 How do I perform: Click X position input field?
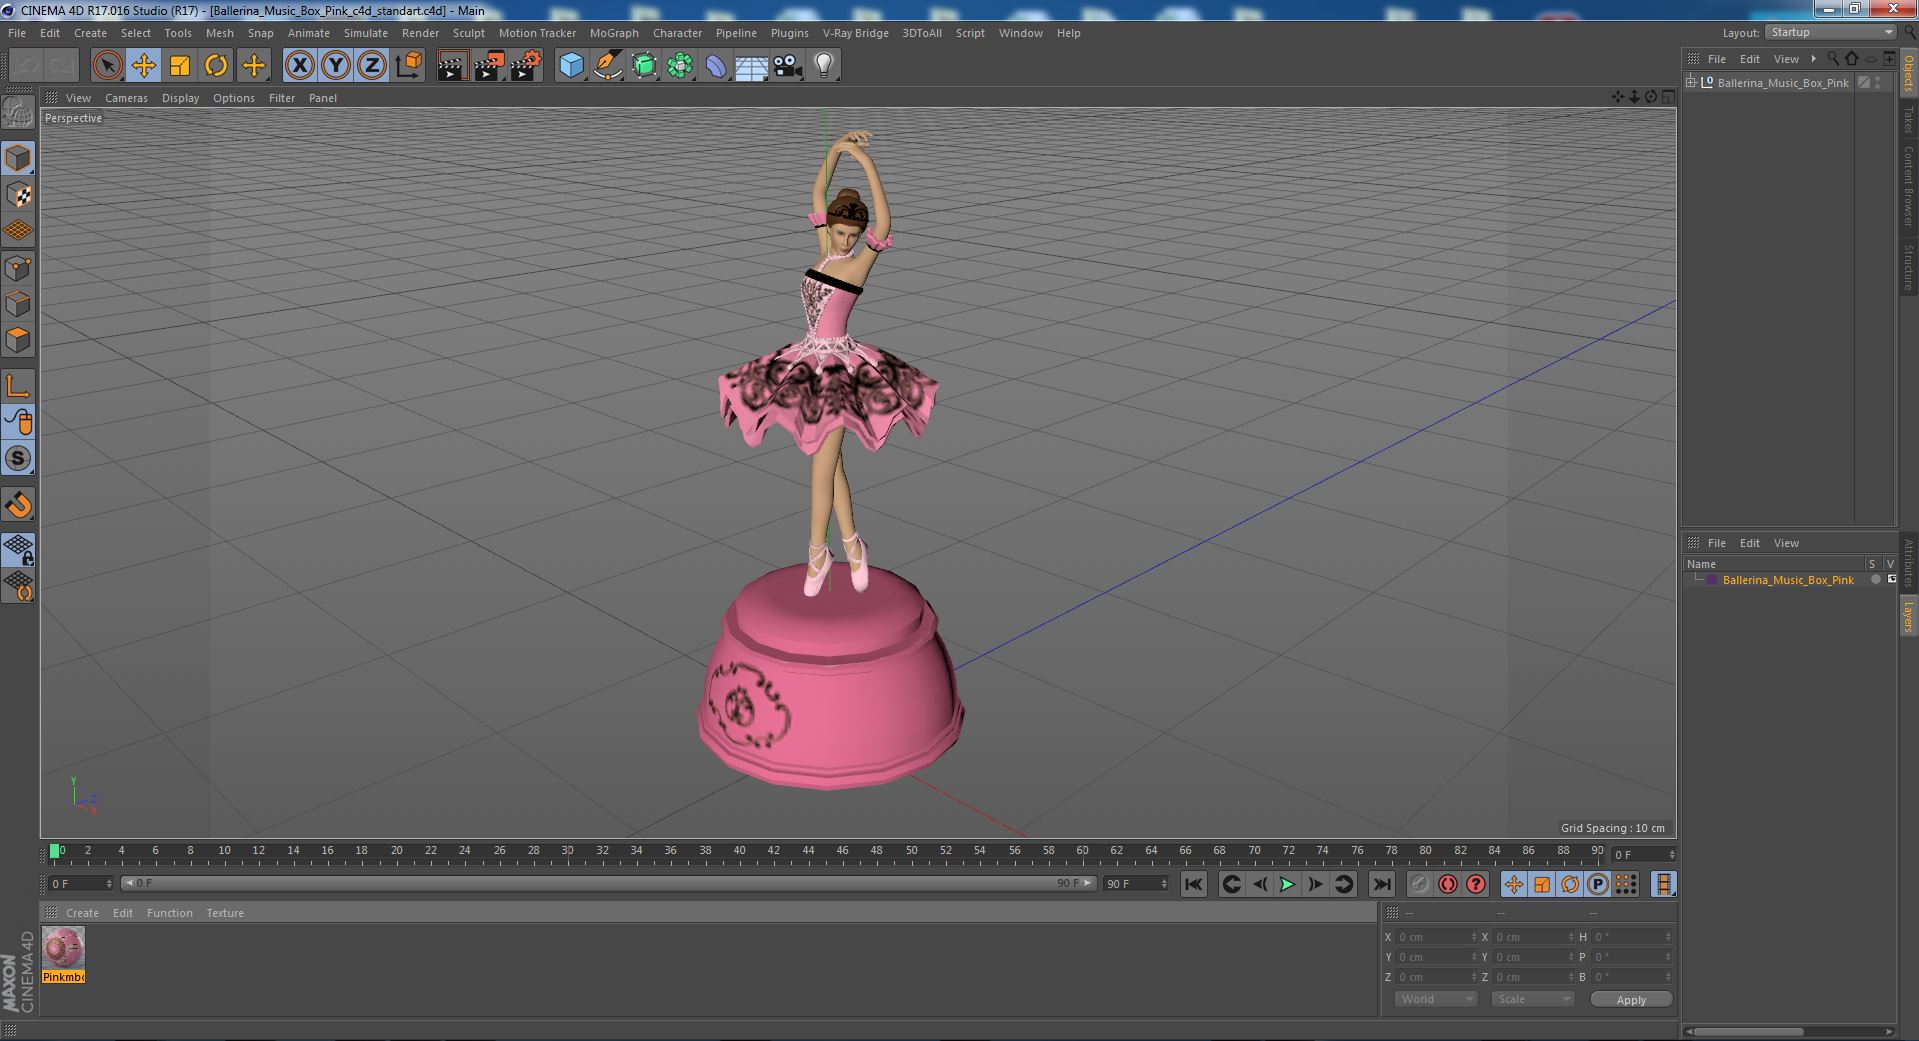[1436, 937]
